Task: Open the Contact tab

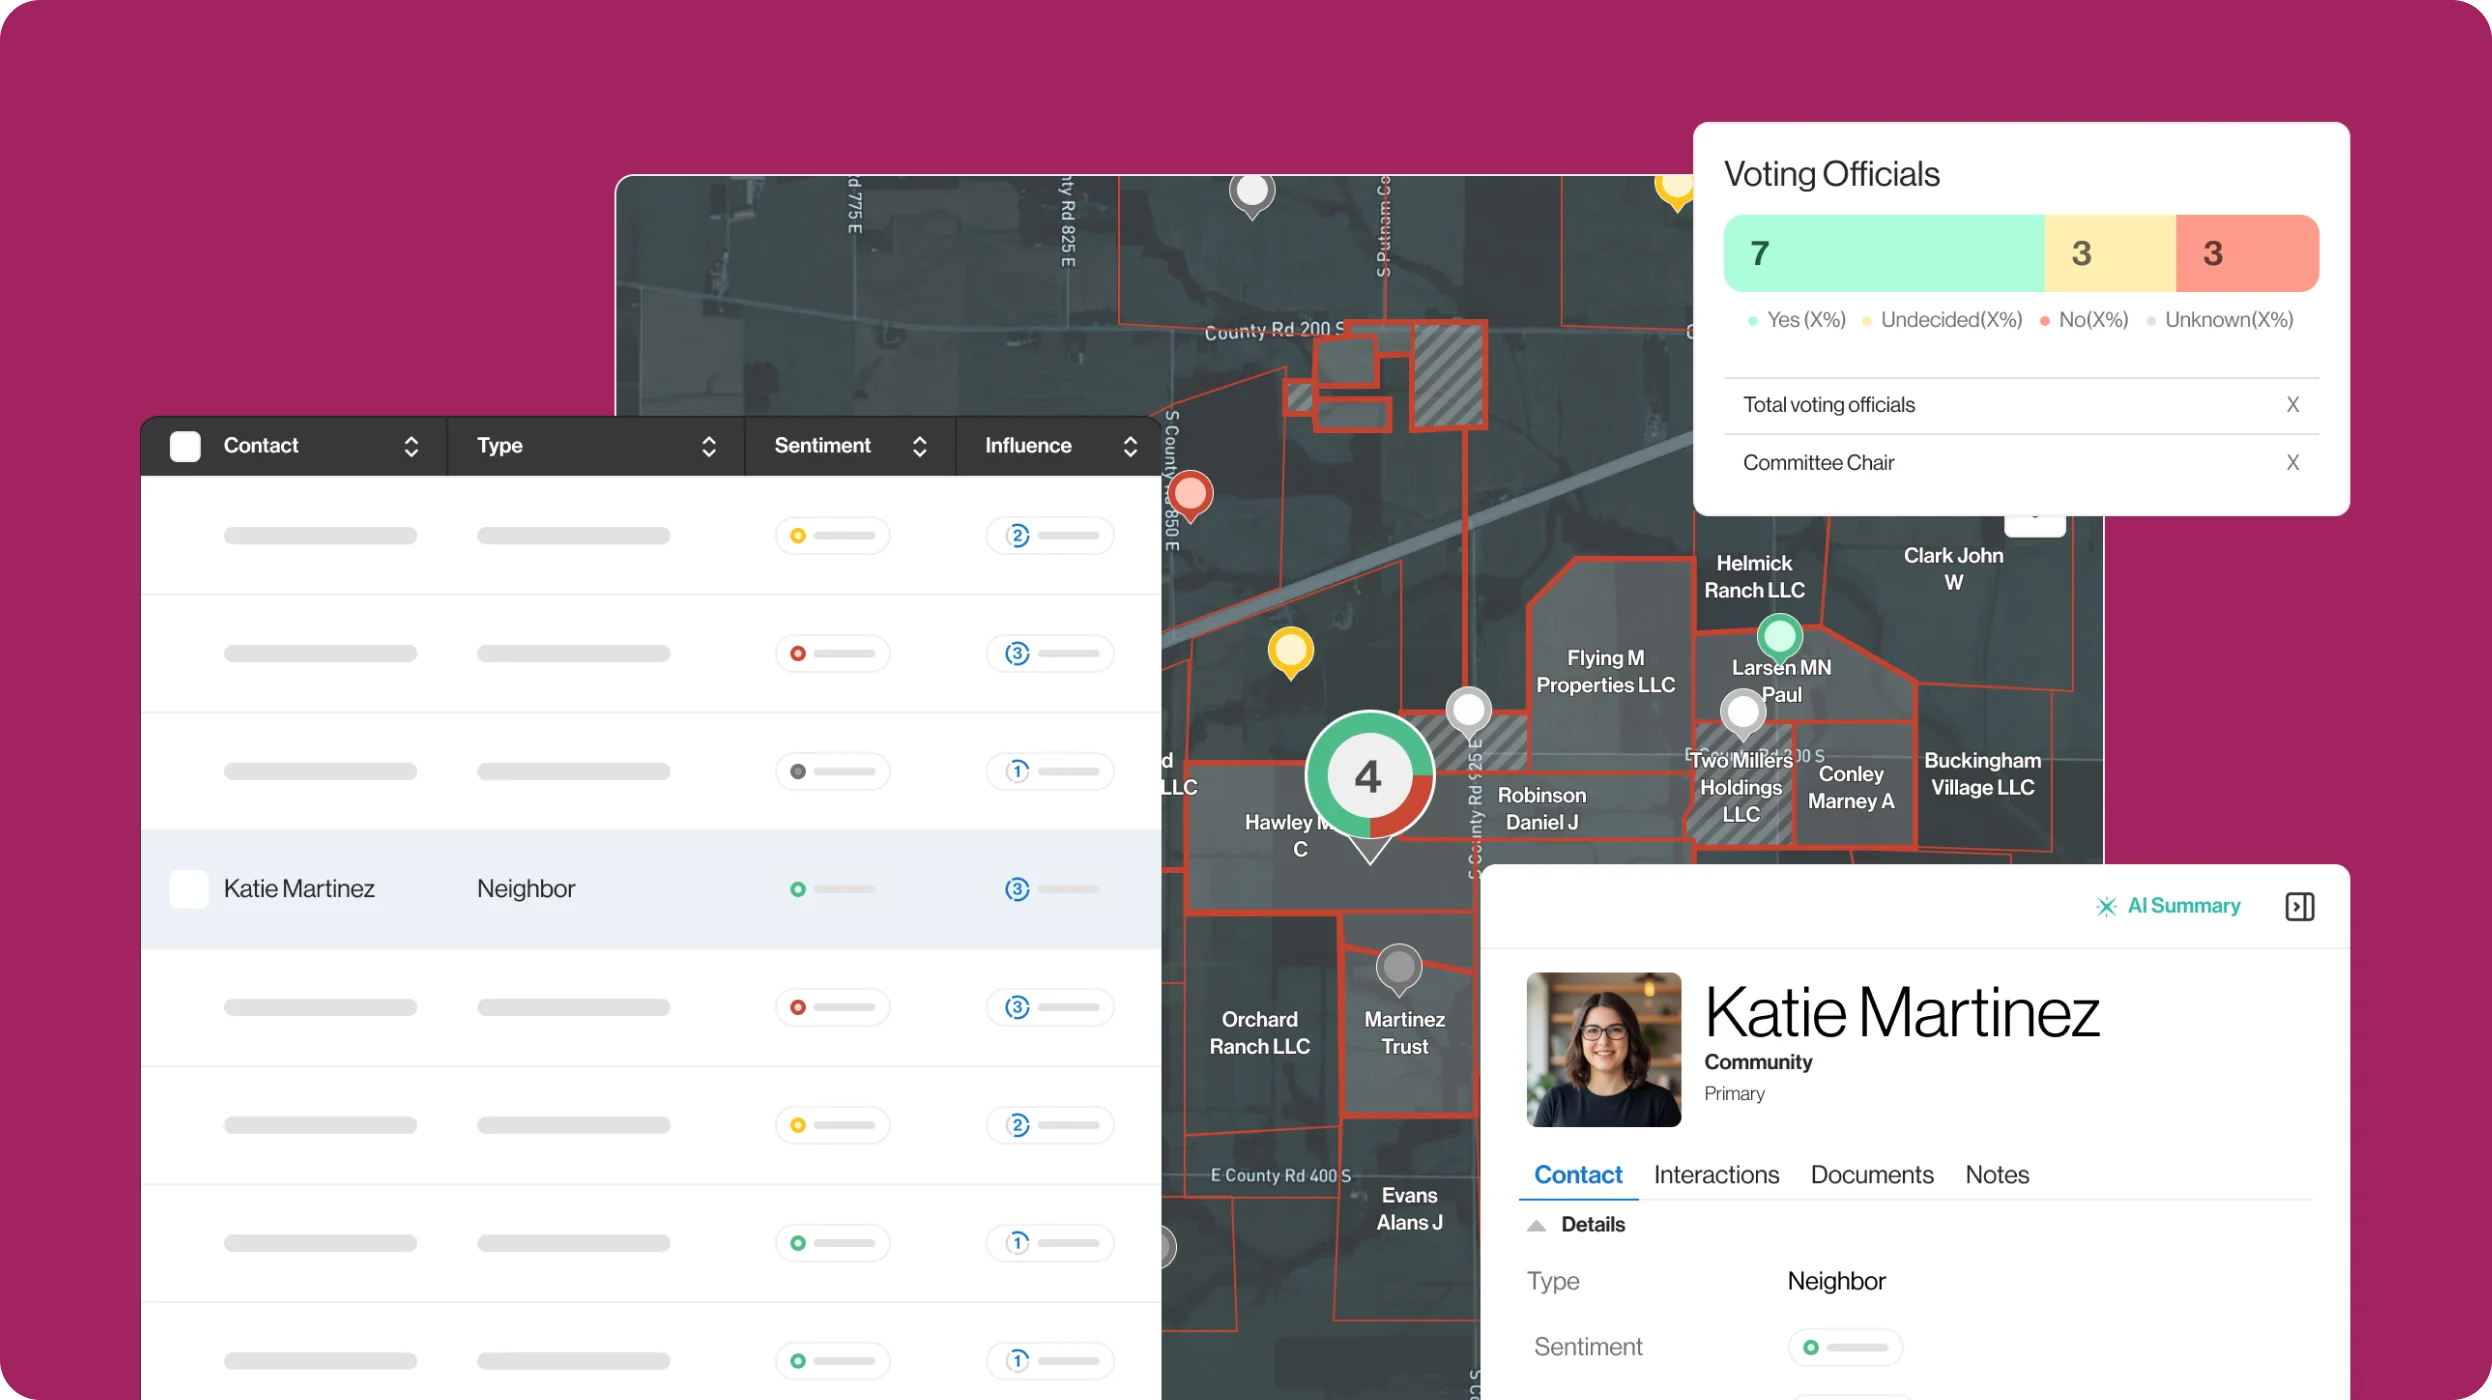Action: pos(1578,1175)
